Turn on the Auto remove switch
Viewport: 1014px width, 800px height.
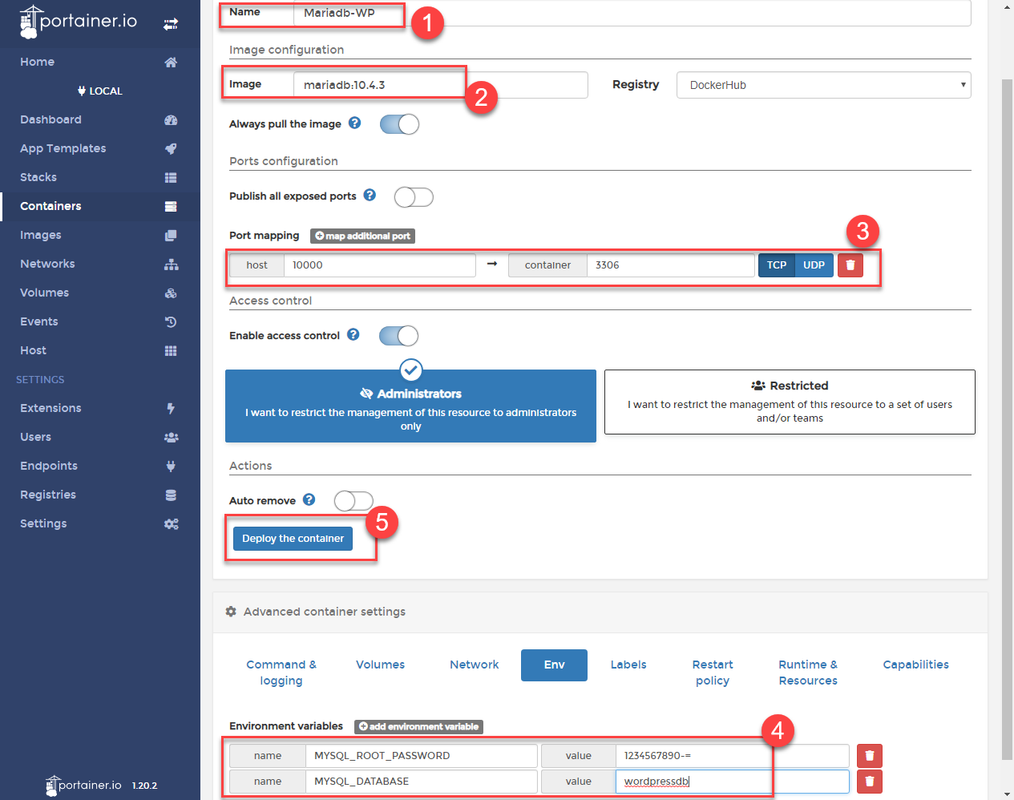[x=353, y=500]
